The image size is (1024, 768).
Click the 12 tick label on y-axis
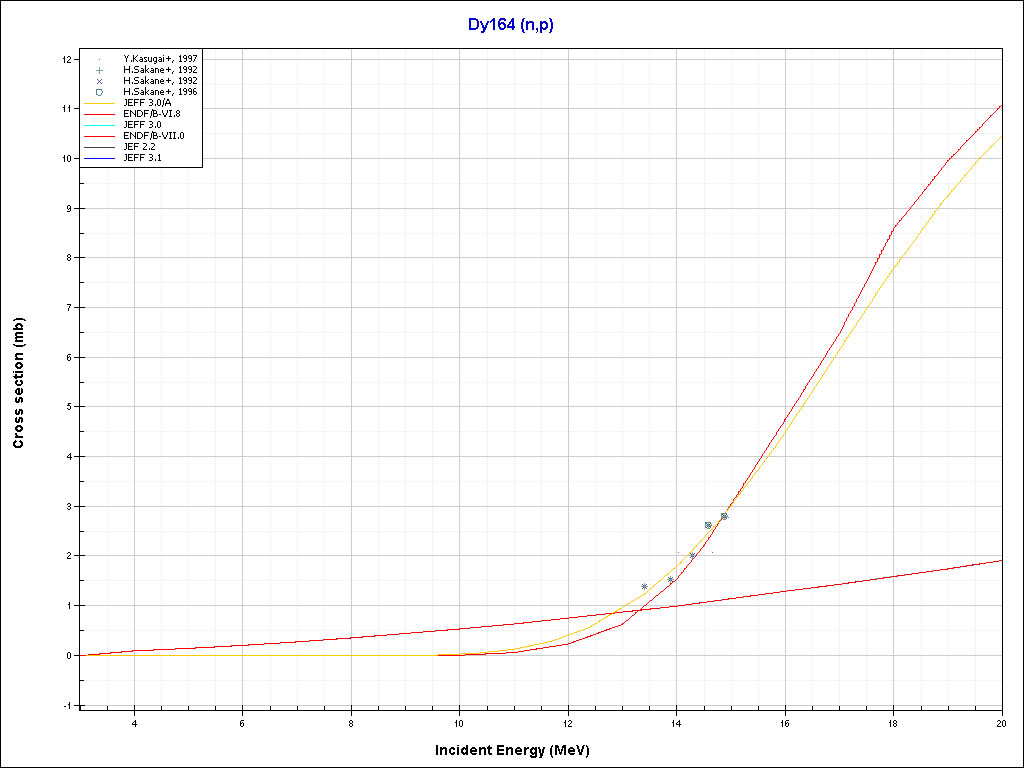(66, 59)
